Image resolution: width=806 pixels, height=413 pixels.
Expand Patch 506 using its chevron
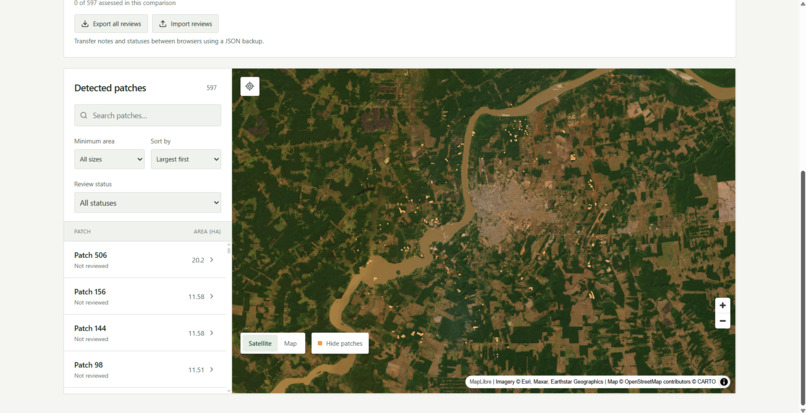point(211,260)
